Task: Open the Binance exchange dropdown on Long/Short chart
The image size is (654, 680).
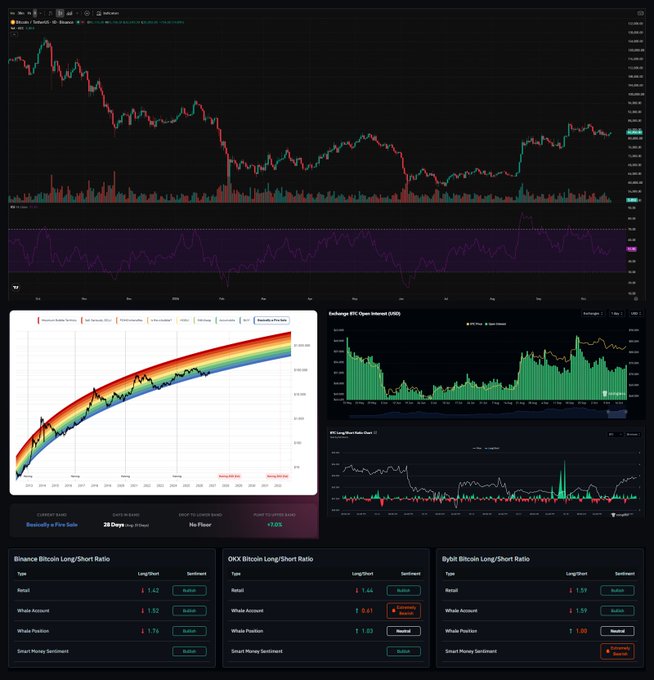Action: (x=633, y=434)
